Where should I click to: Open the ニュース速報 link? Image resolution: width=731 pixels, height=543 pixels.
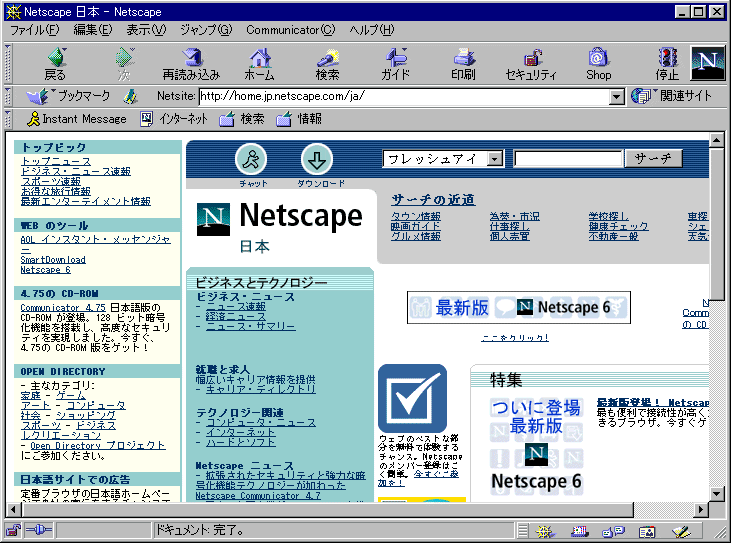tap(236, 307)
